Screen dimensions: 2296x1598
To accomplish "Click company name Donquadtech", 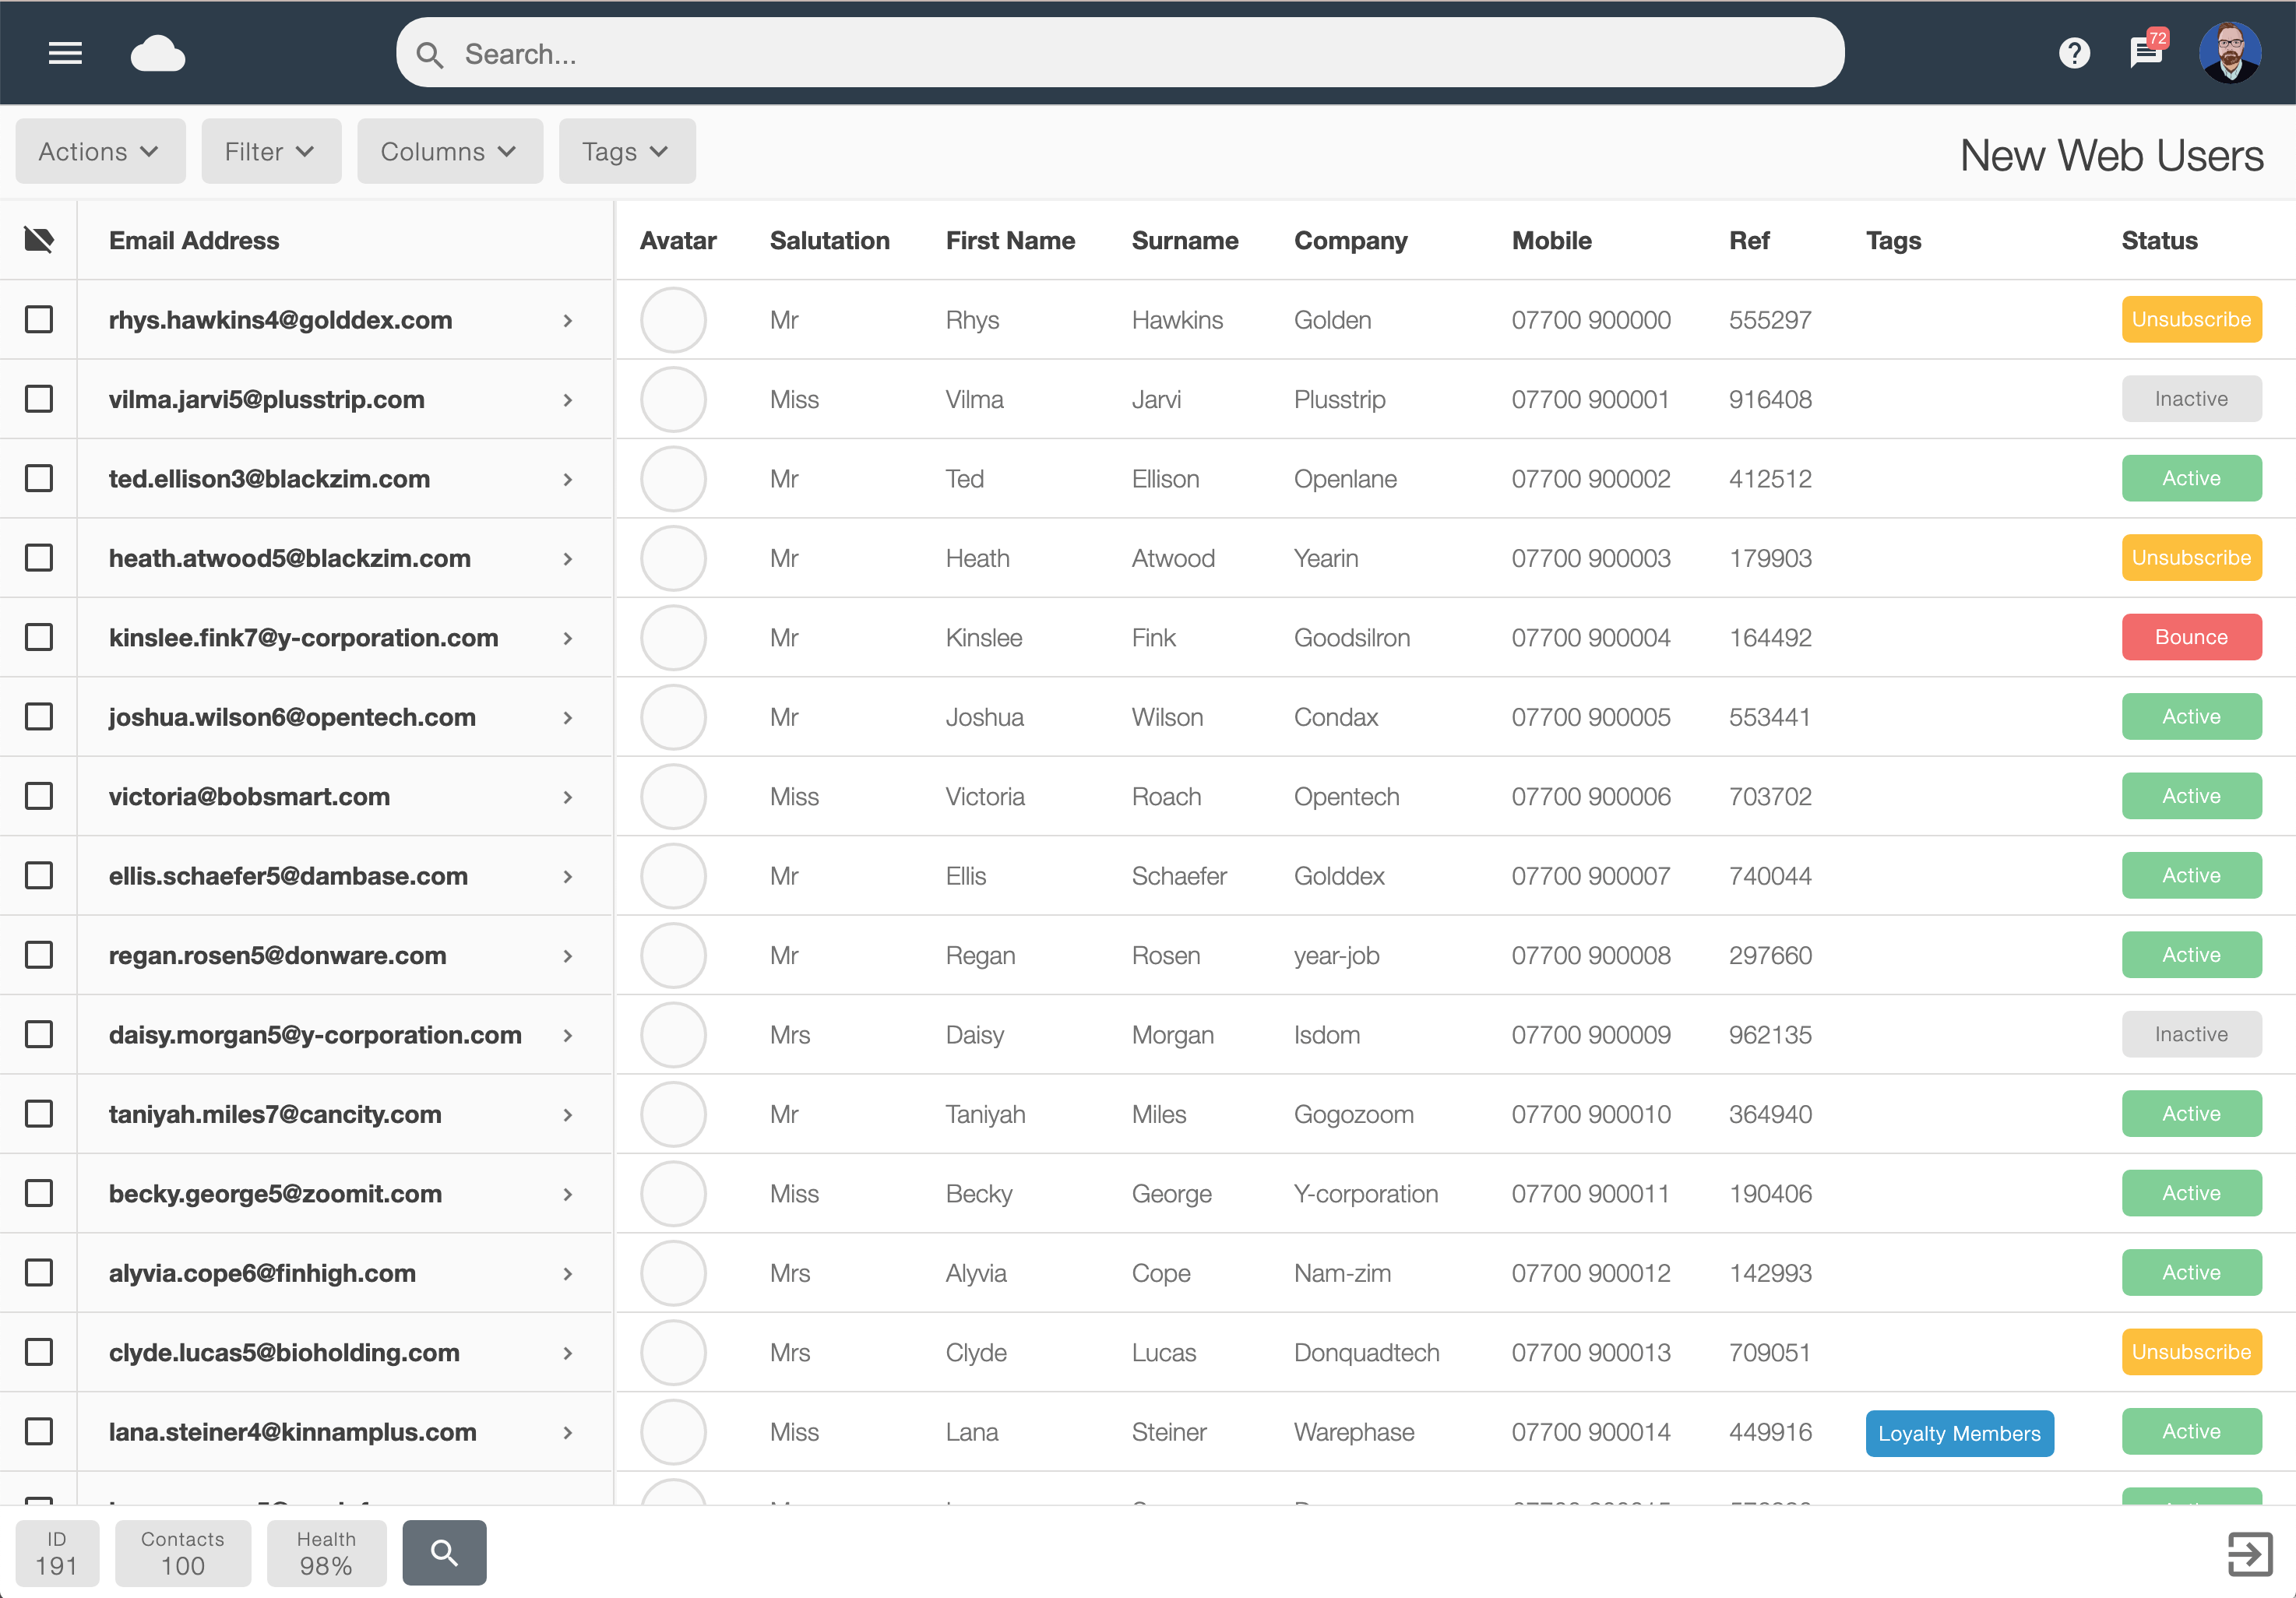I will point(1366,1352).
